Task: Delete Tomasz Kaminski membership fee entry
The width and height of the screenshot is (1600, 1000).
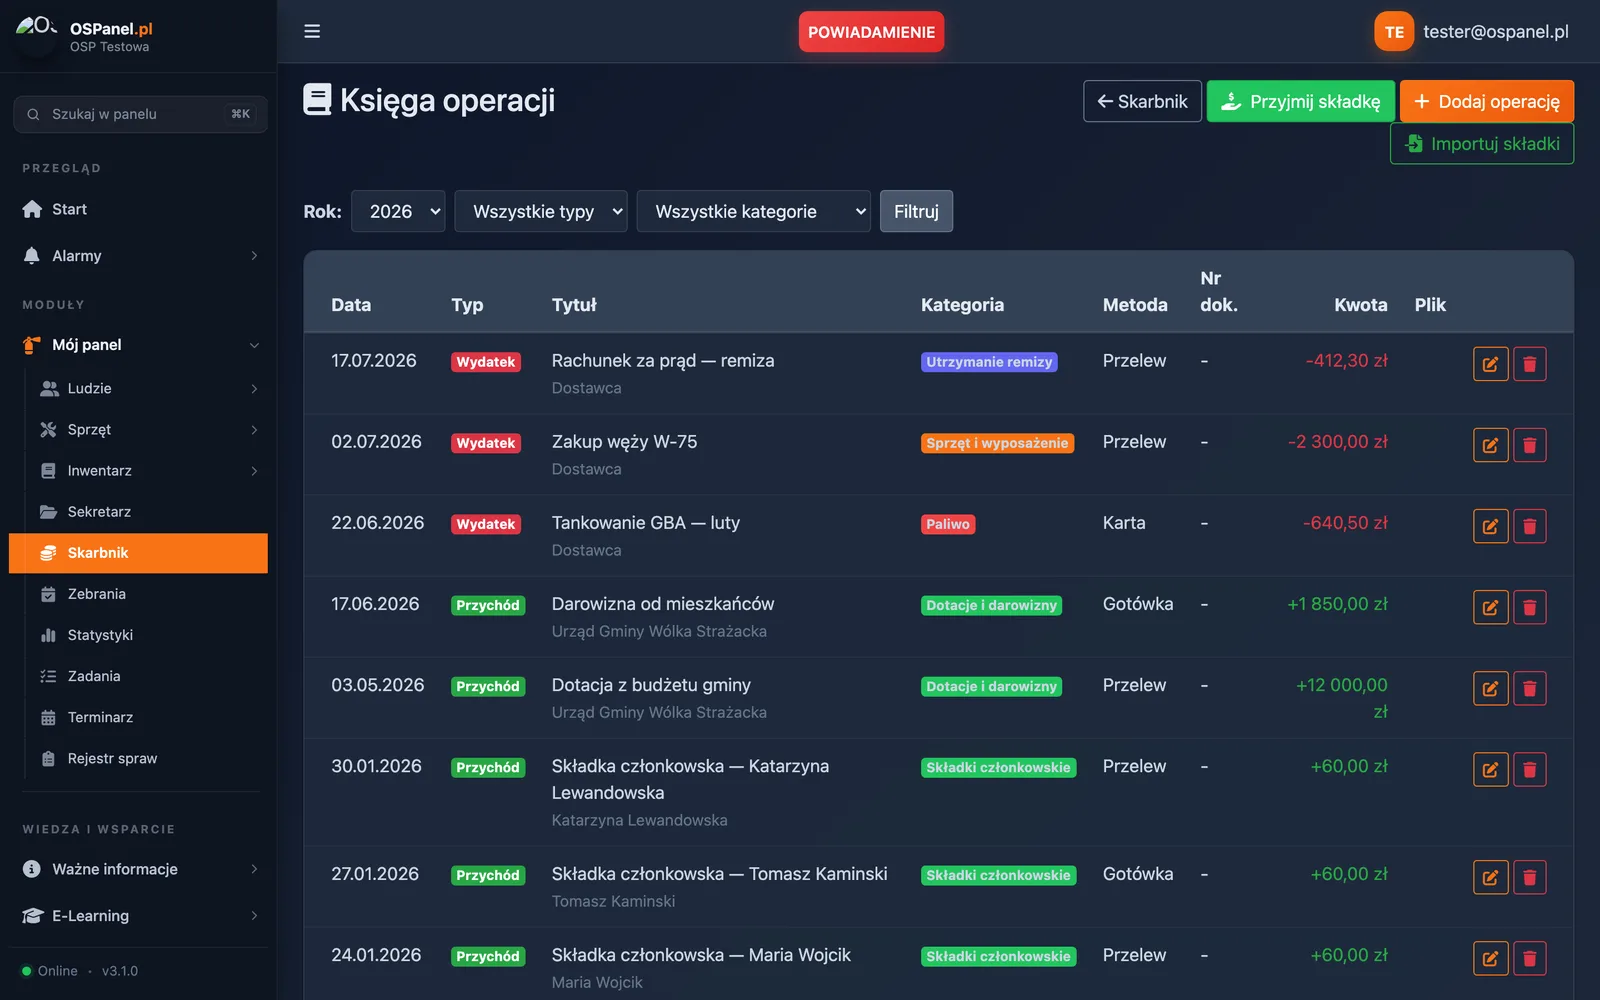Action: [1529, 877]
